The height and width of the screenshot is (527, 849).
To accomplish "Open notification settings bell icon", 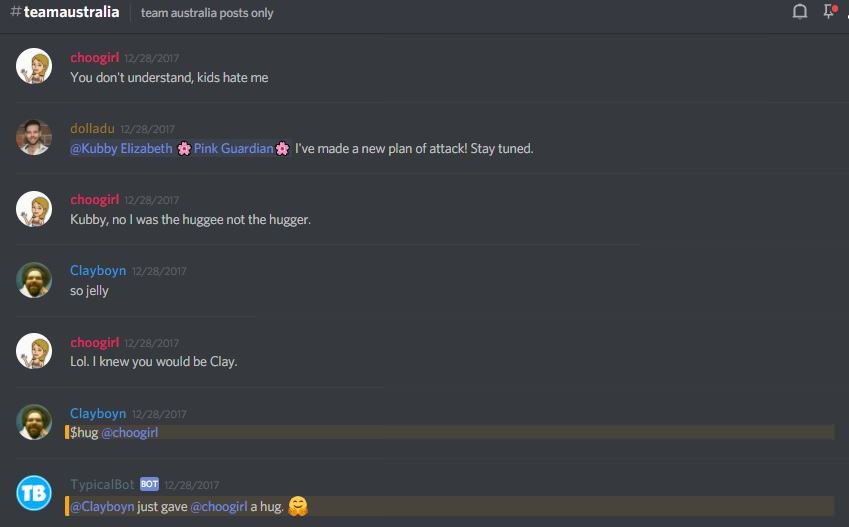I will [800, 11].
